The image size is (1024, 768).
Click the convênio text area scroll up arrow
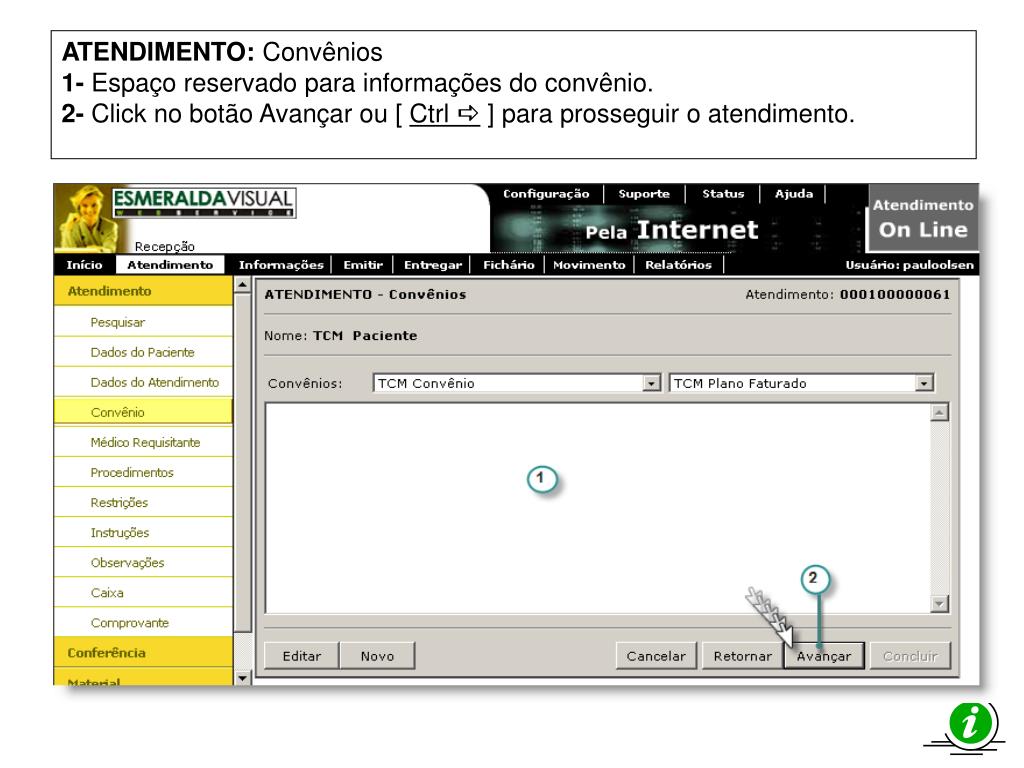(x=939, y=412)
